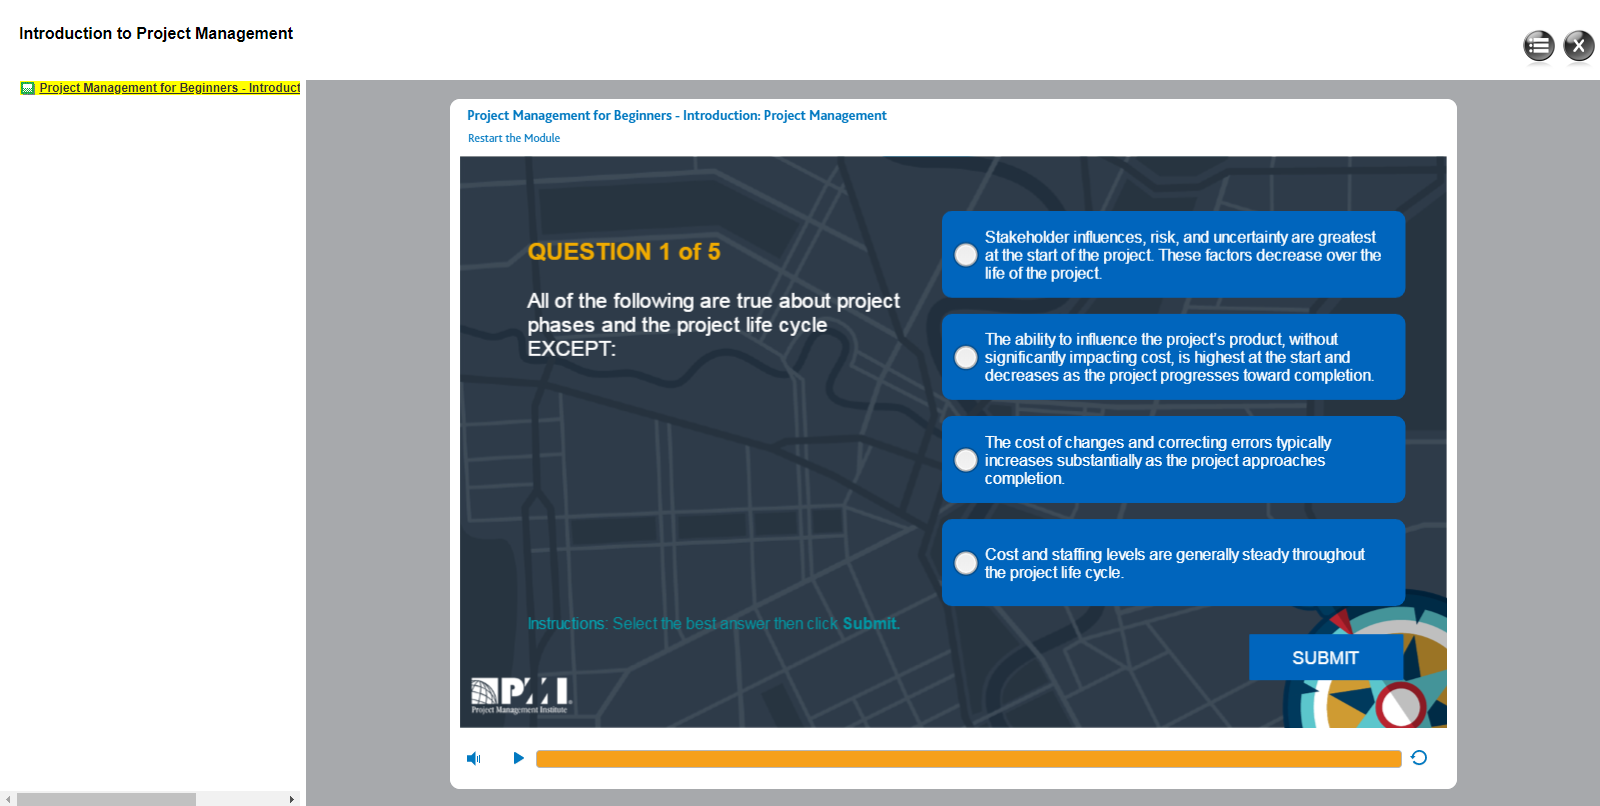Click the QUESTION 1 of 5 heading
Screen dimensions: 1600x806
click(624, 252)
